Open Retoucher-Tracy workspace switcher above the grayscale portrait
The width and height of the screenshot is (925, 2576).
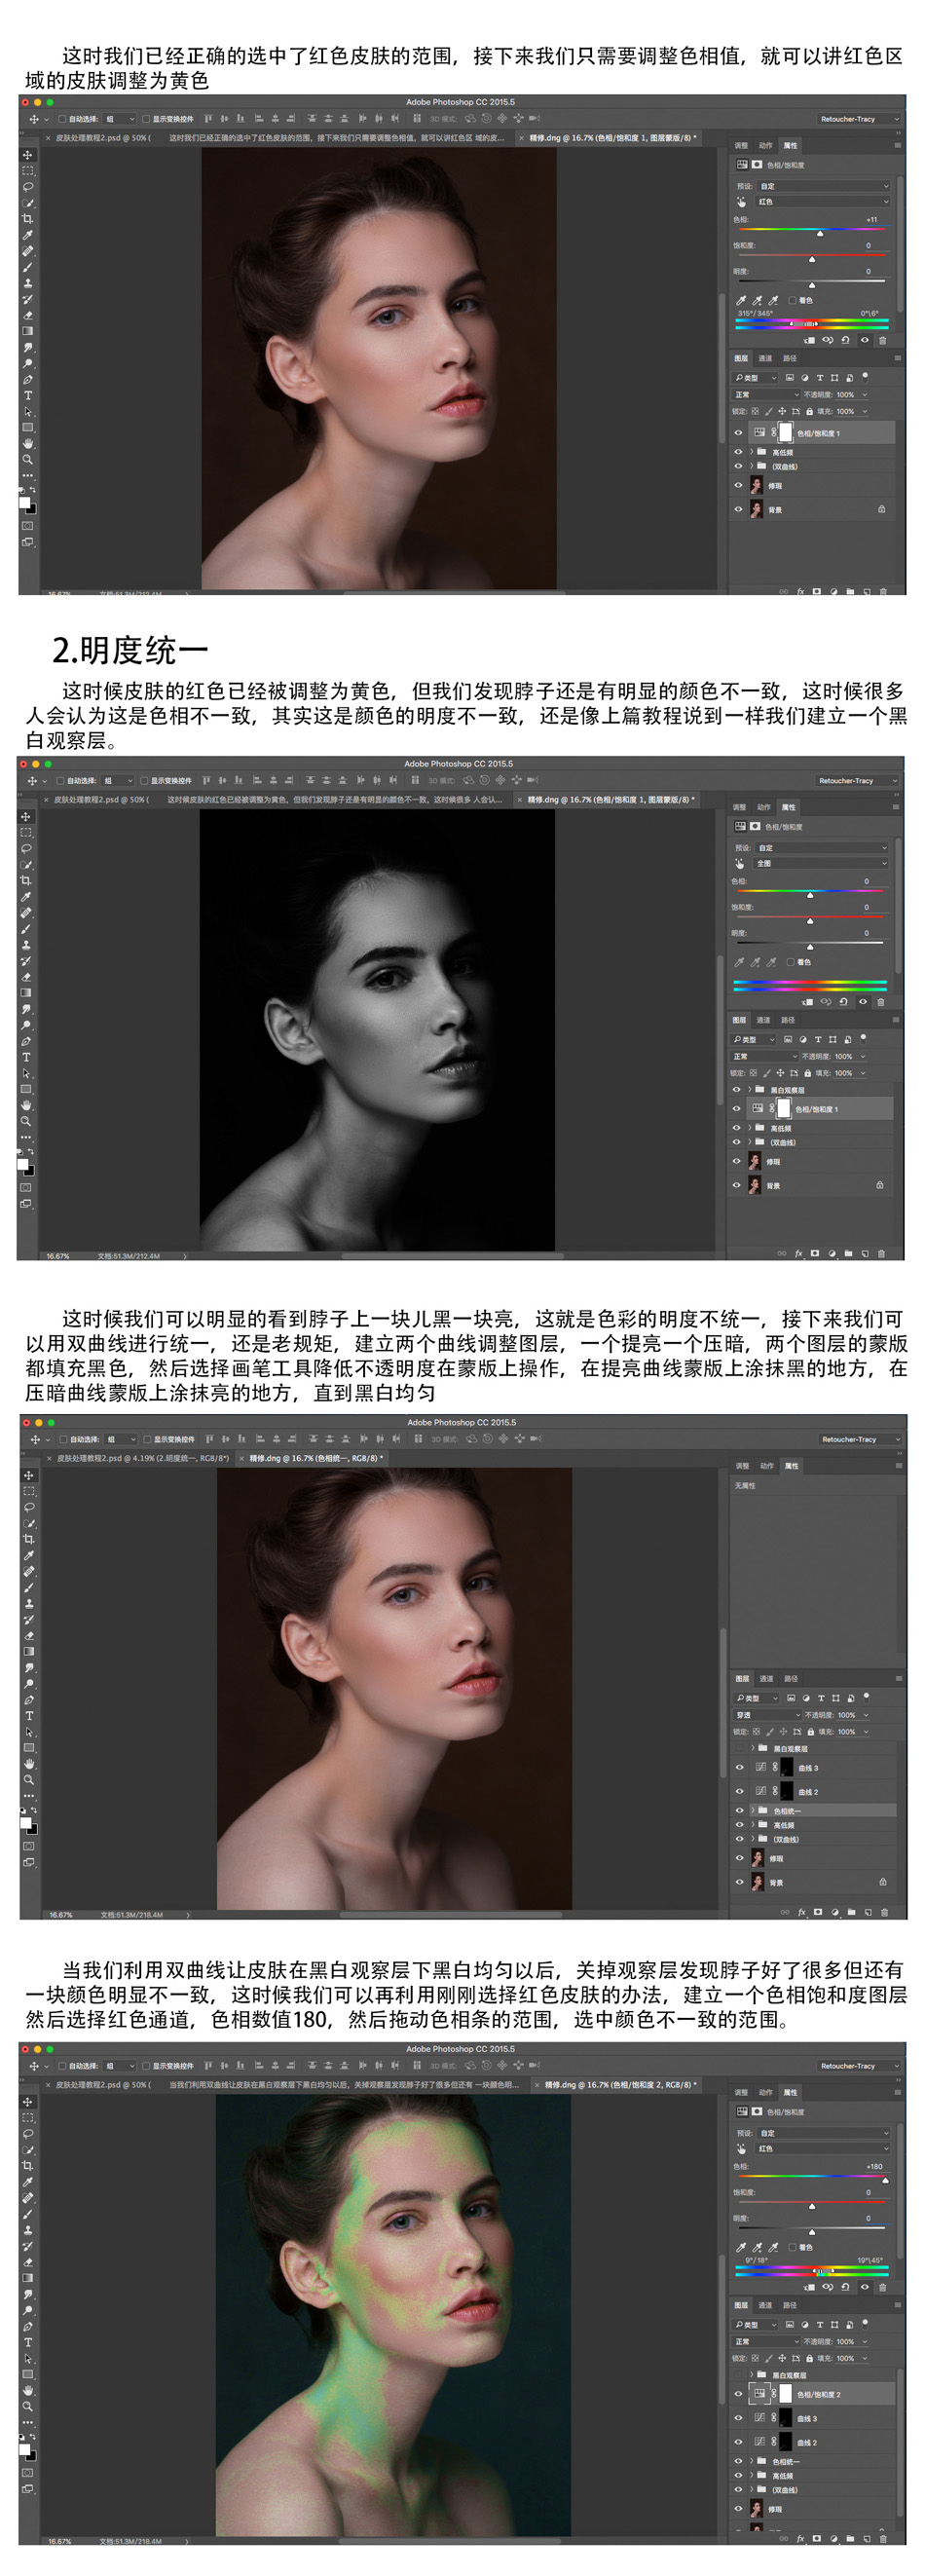click(857, 781)
